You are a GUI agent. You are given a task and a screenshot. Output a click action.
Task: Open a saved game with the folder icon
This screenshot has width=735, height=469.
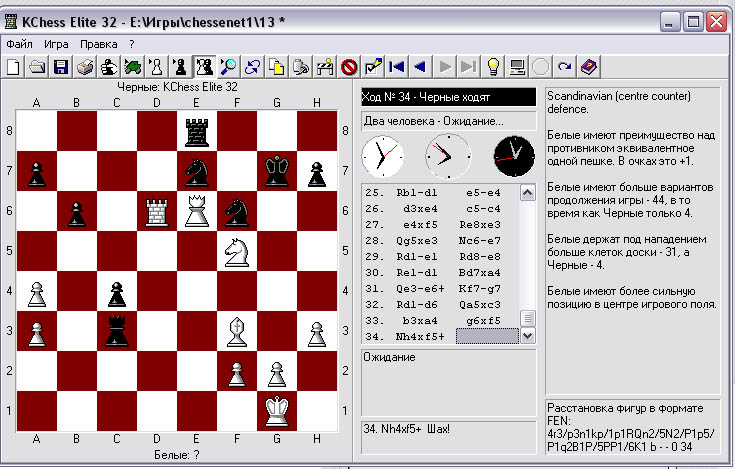[x=37, y=67]
